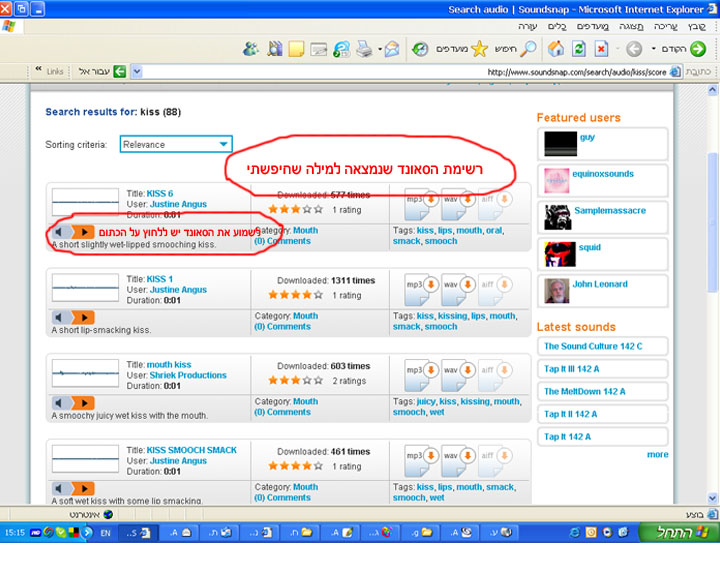Open Shriek Productions user link
The width and height of the screenshot is (720, 576).
(x=188, y=375)
